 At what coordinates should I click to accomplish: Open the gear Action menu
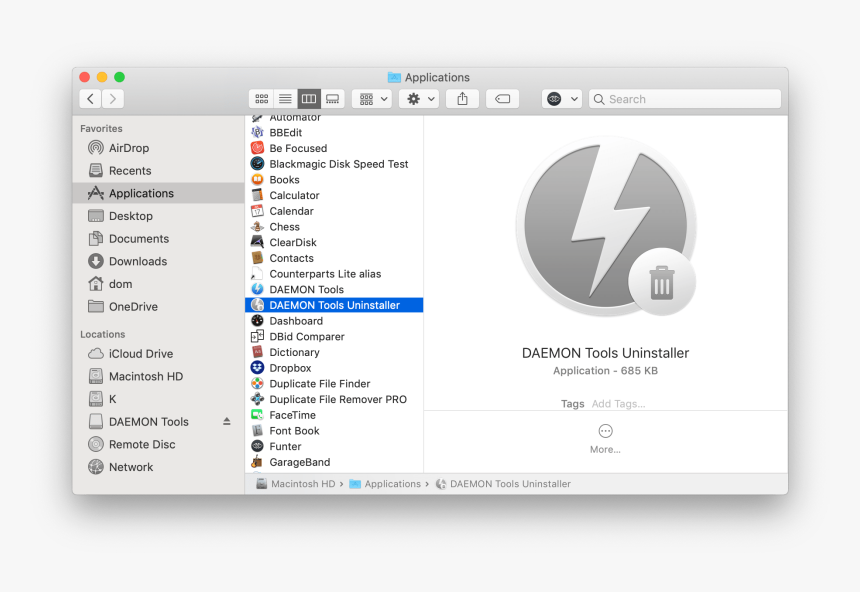[x=419, y=99]
